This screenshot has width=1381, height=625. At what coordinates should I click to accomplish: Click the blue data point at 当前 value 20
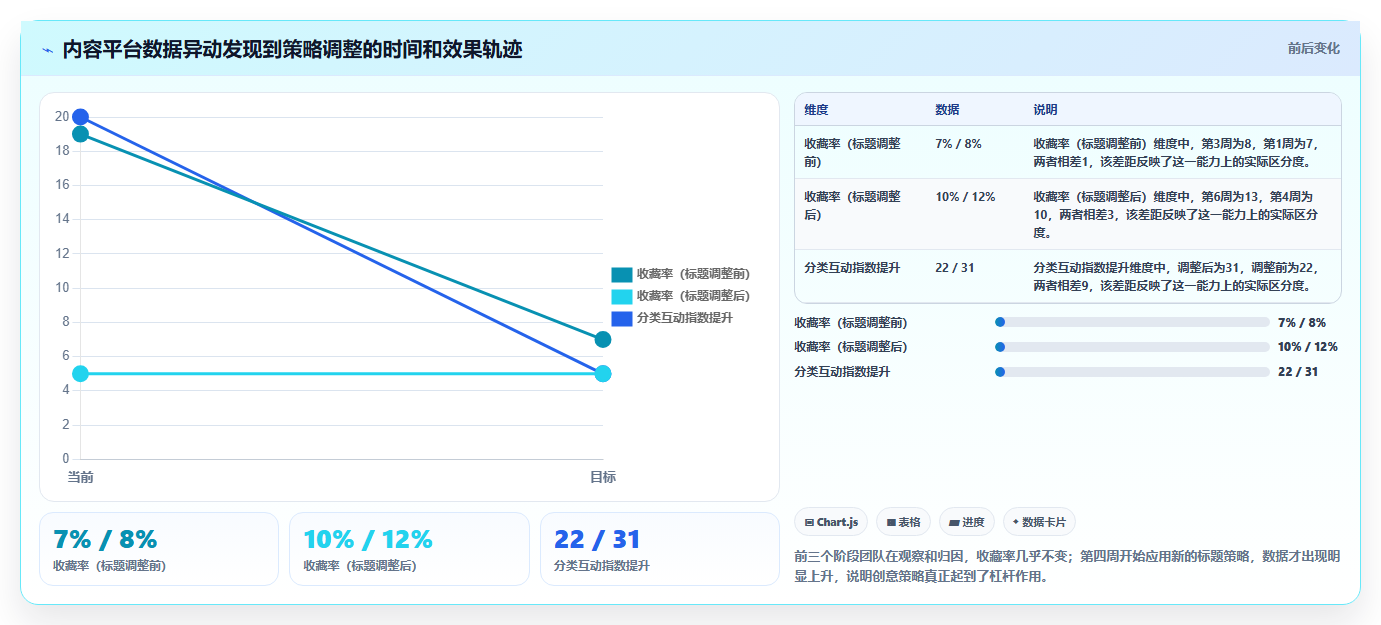(x=80, y=117)
